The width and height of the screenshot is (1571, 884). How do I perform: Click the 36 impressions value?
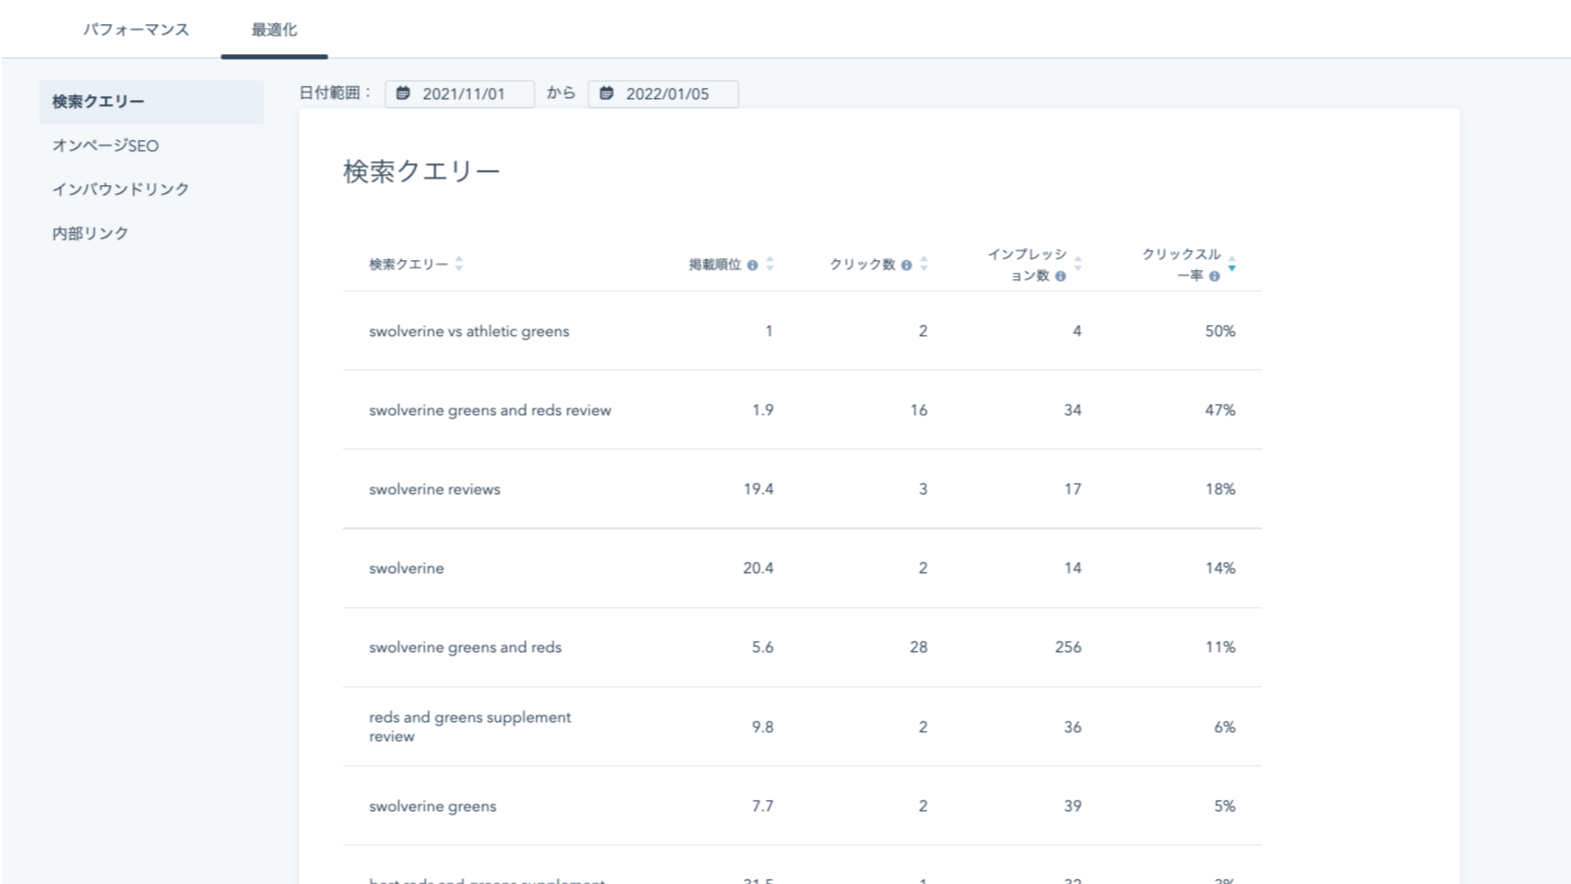[1073, 727]
